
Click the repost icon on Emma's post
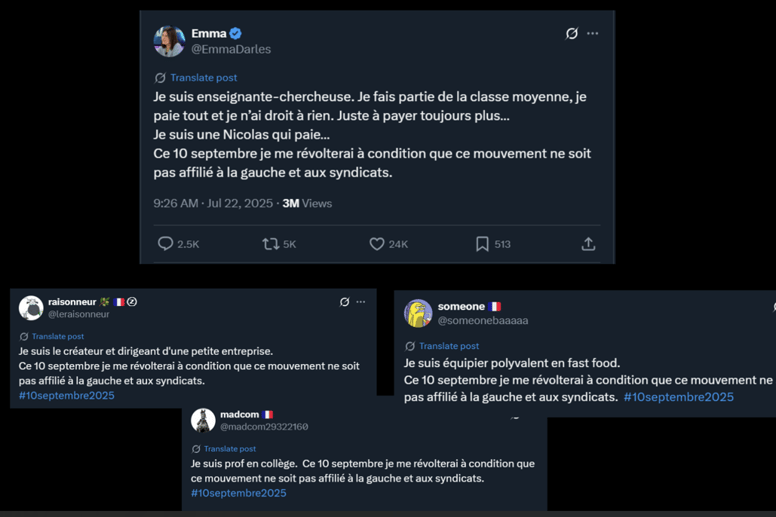click(270, 243)
